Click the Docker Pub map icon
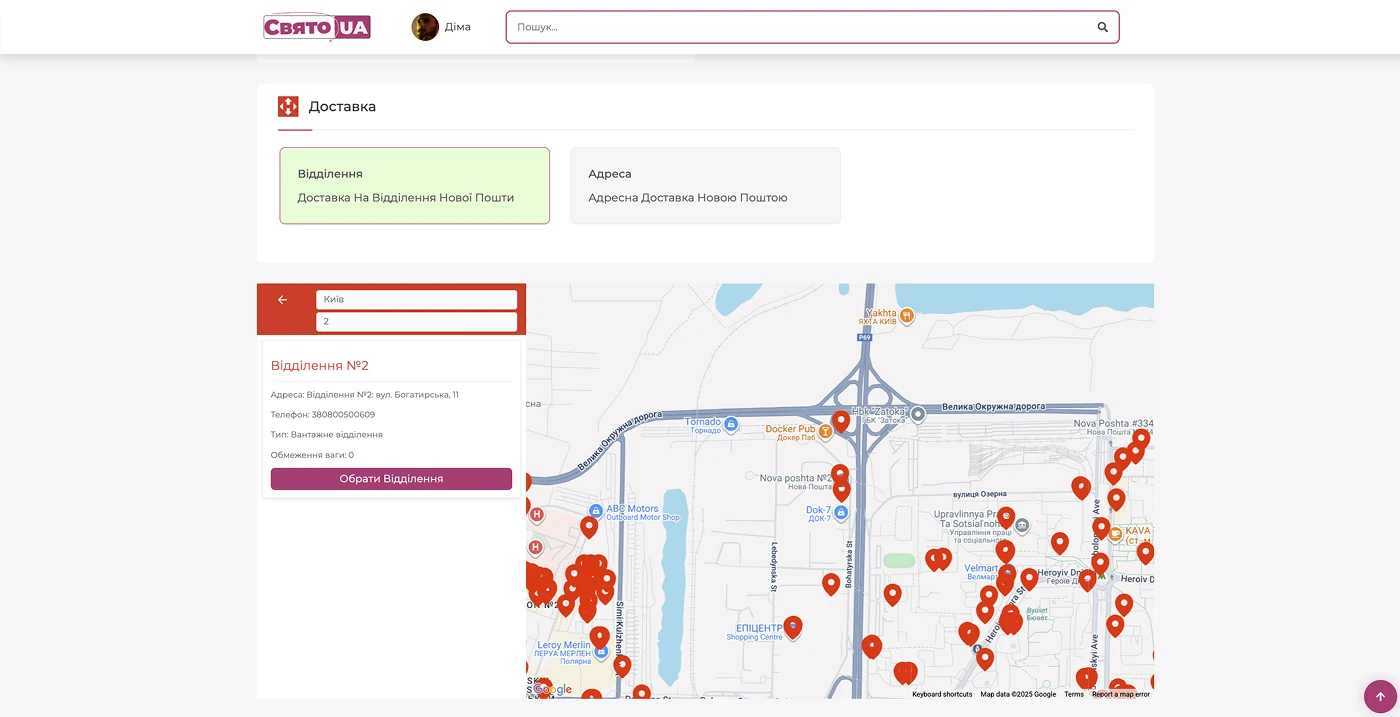Viewport: 1400px width, 717px height. click(x=829, y=430)
